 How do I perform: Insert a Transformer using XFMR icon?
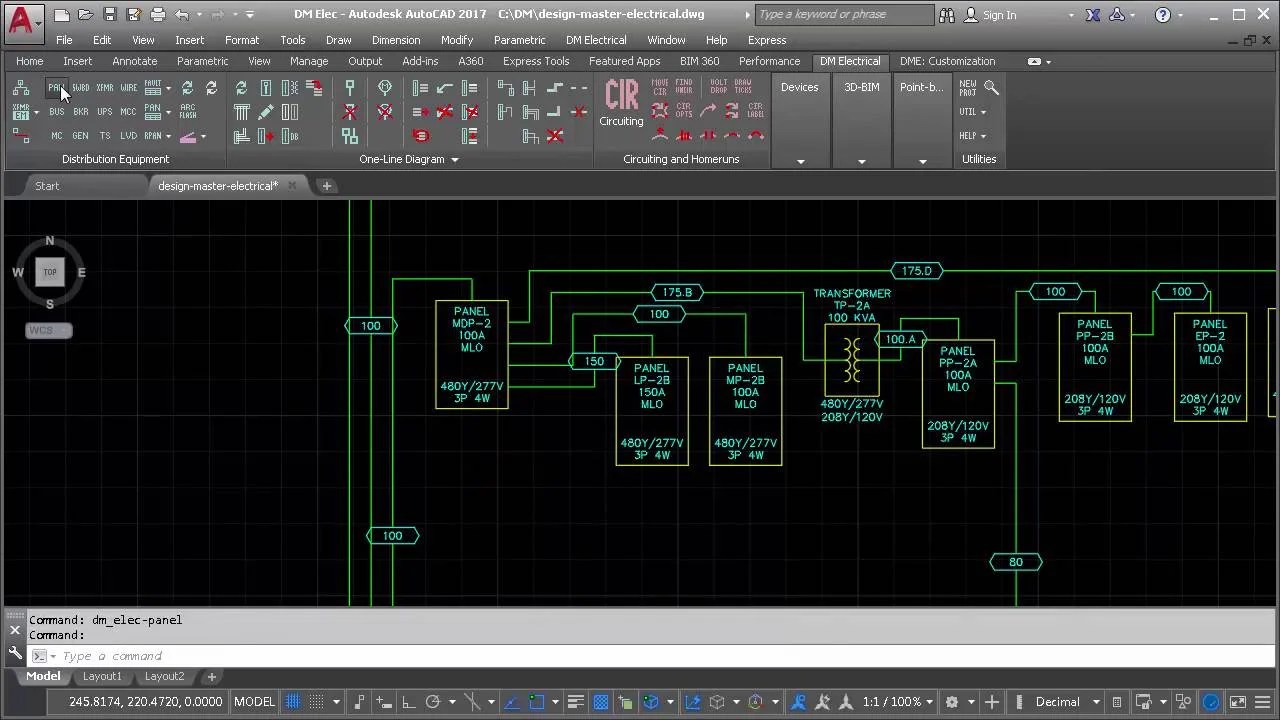click(x=105, y=88)
